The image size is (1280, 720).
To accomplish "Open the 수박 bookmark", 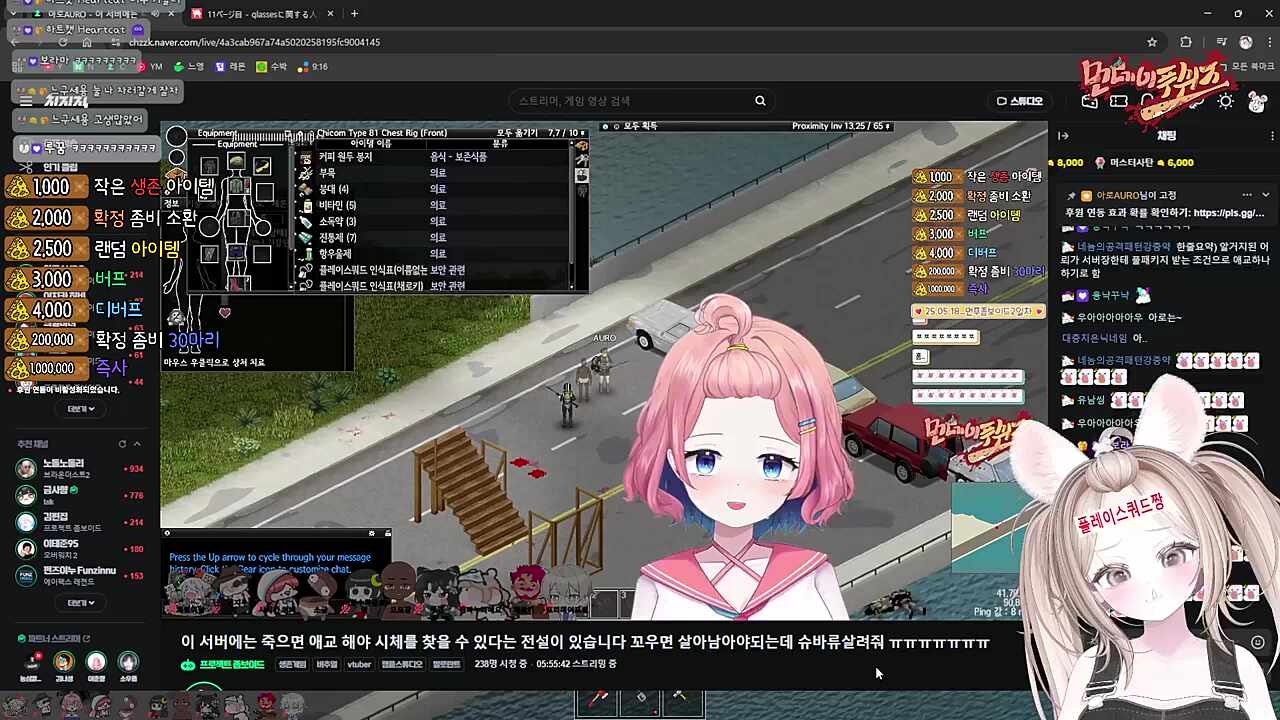I will (271, 67).
